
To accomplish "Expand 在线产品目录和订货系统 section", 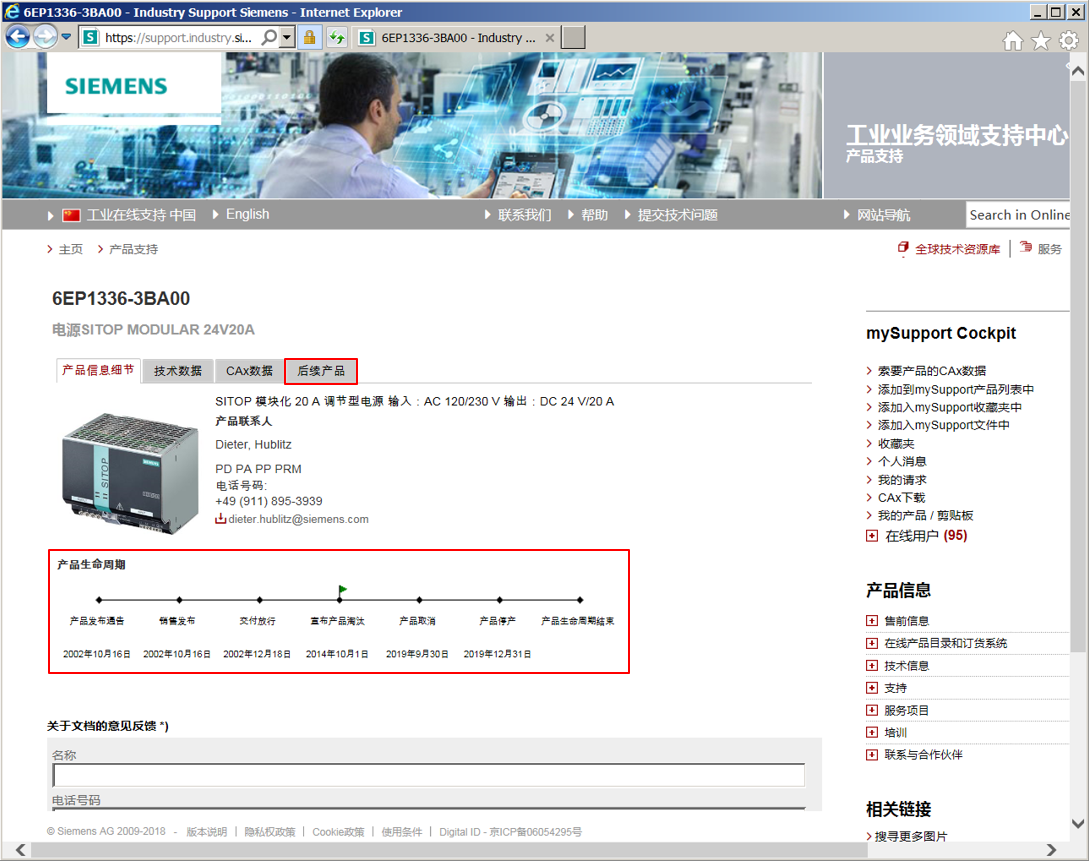I will coord(872,644).
